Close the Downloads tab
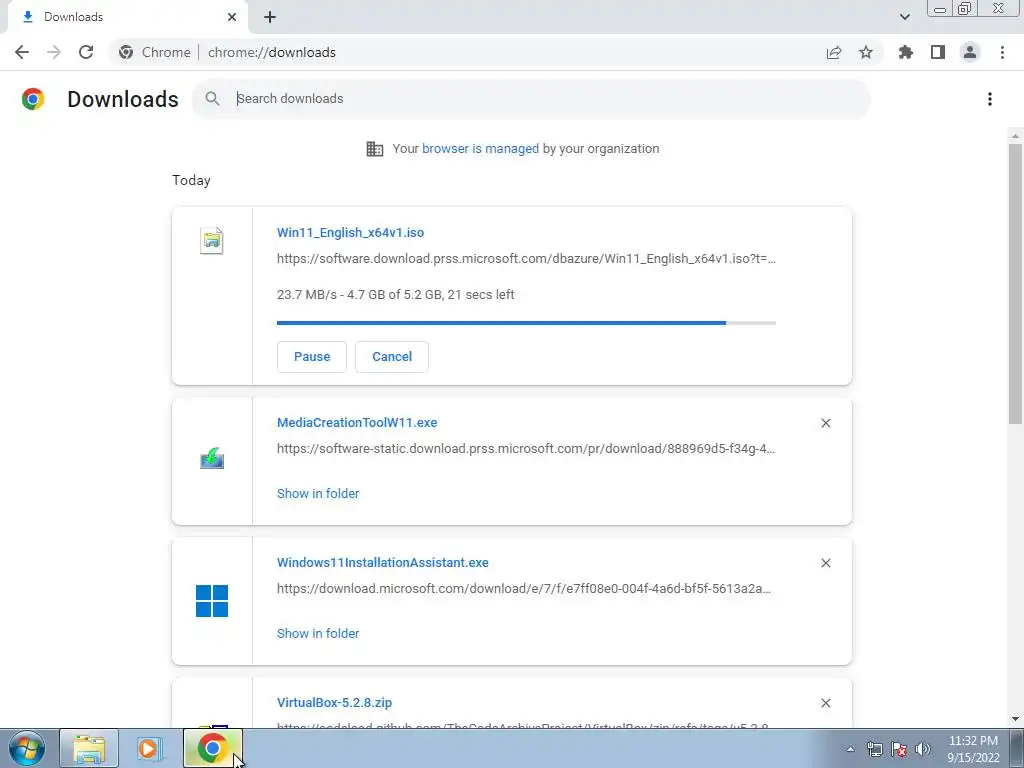The image size is (1024, 768). coord(232,17)
